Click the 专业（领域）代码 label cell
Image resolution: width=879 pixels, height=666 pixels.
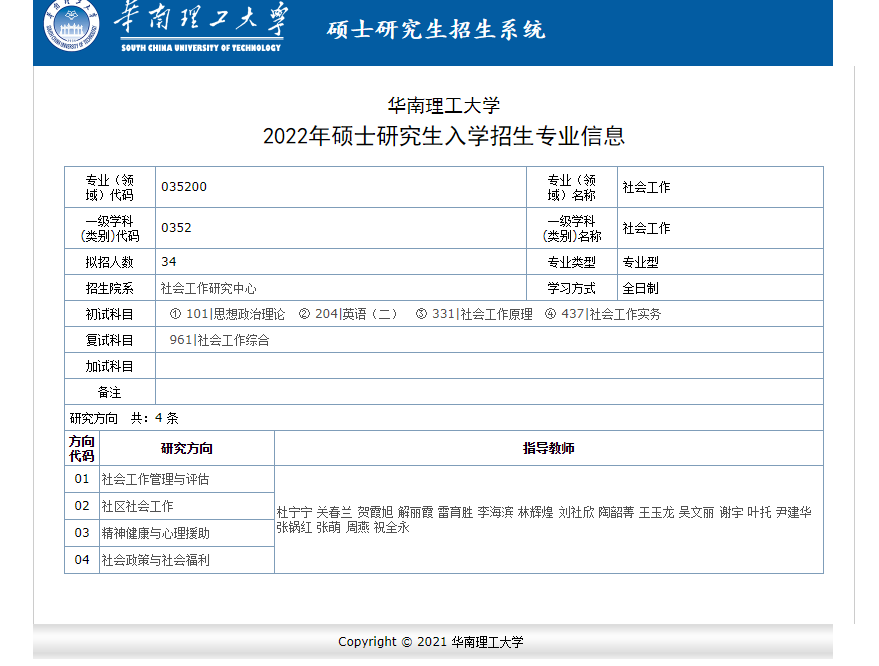pyautogui.click(x=110, y=187)
